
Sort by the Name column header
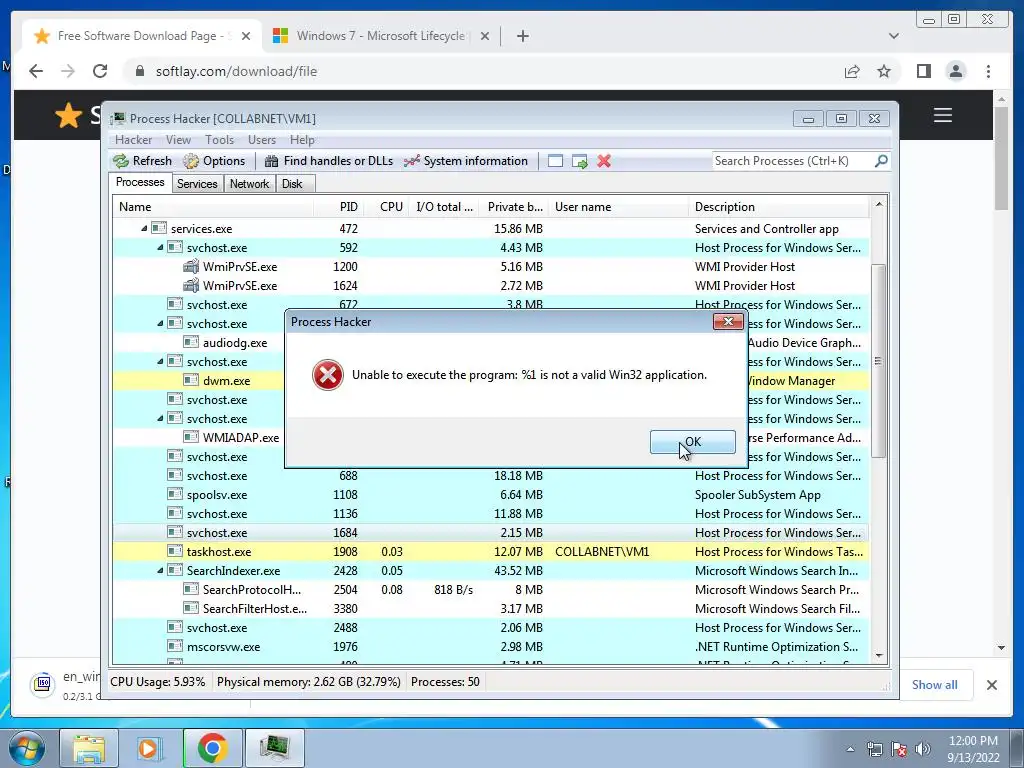coord(213,207)
